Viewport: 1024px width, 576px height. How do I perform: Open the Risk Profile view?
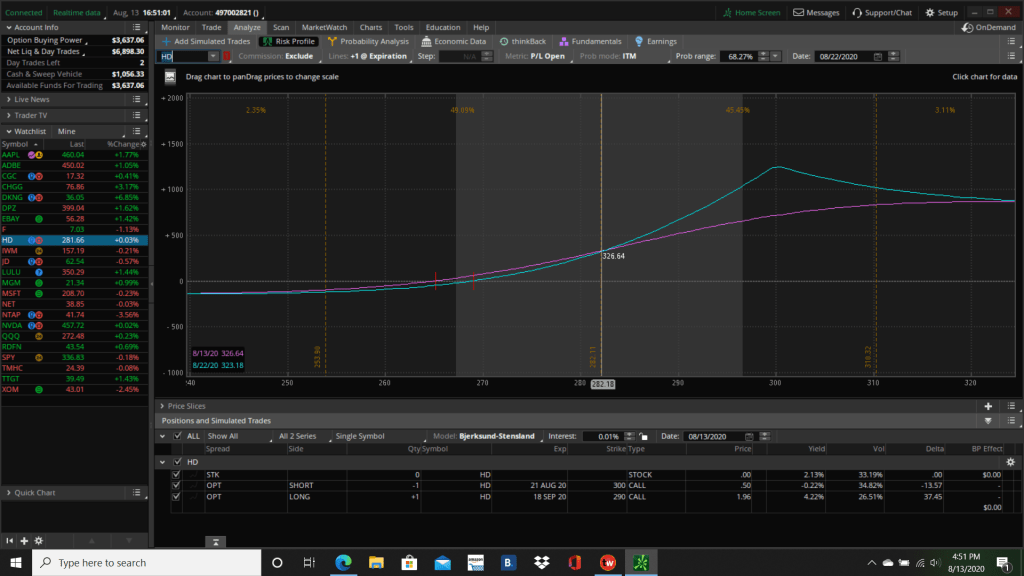288,42
